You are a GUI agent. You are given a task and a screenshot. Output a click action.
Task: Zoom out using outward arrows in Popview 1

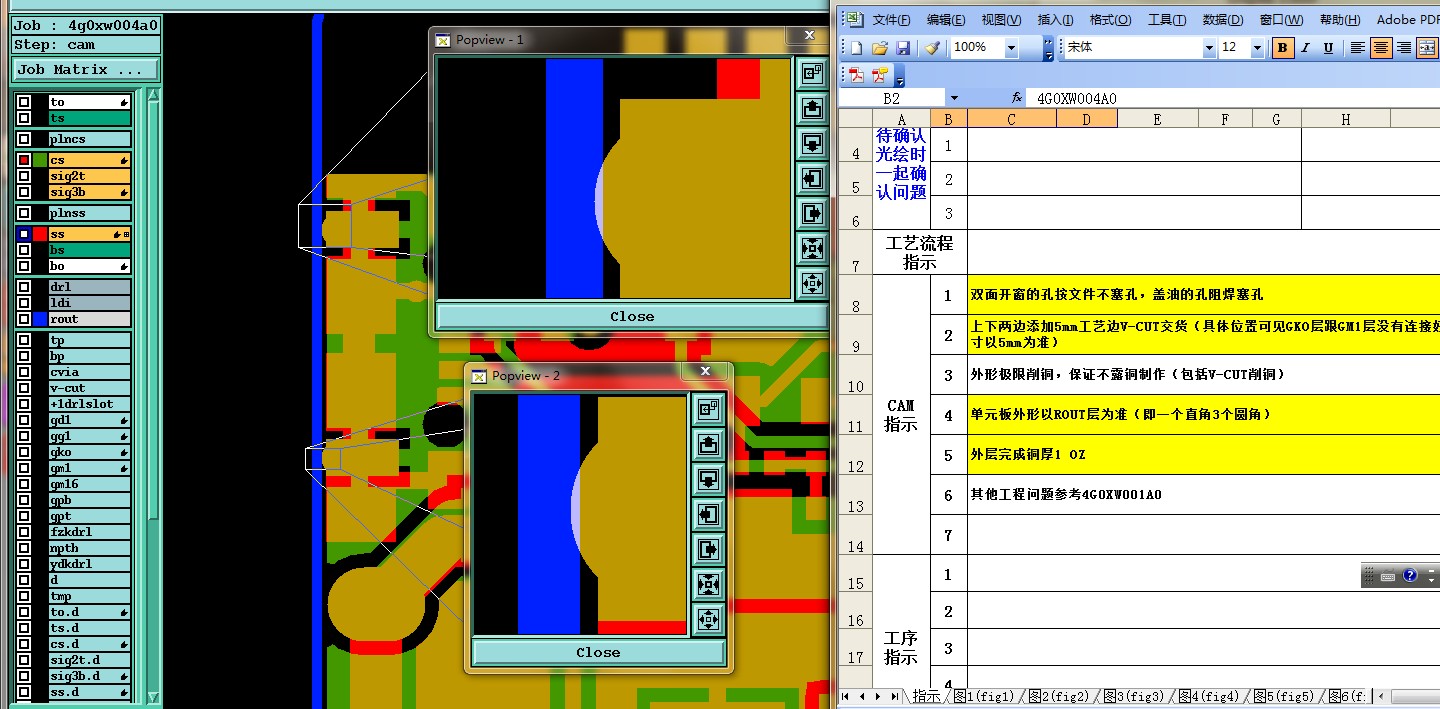pos(812,283)
